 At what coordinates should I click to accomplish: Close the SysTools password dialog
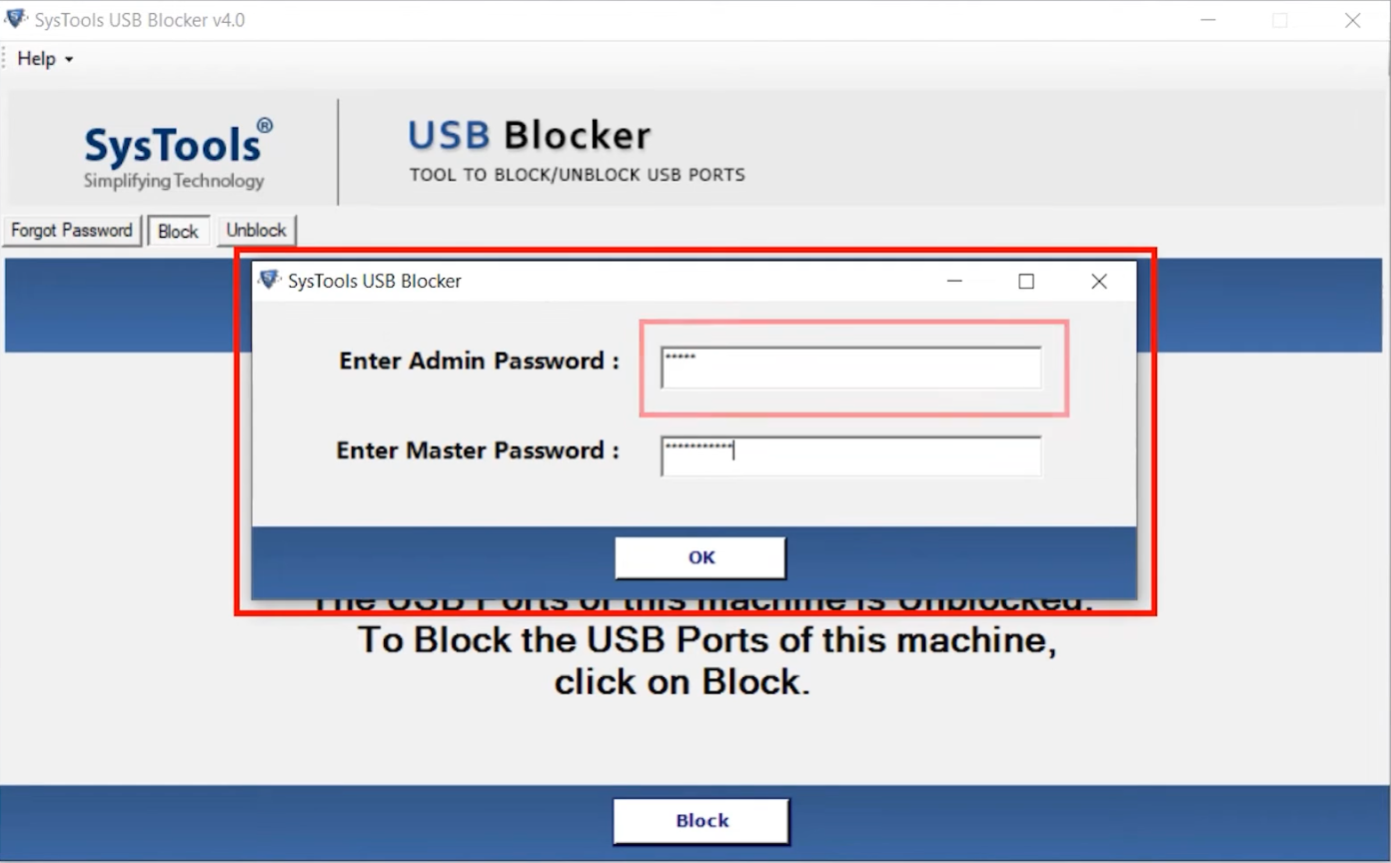[x=1098, y=281]
